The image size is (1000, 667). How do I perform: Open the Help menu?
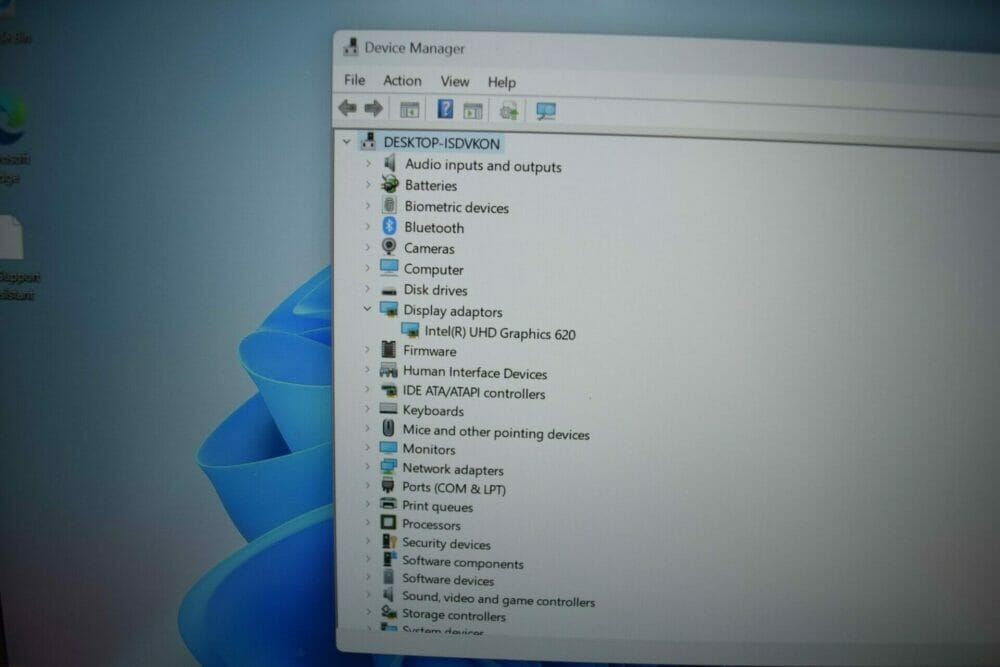coord(502,82)
